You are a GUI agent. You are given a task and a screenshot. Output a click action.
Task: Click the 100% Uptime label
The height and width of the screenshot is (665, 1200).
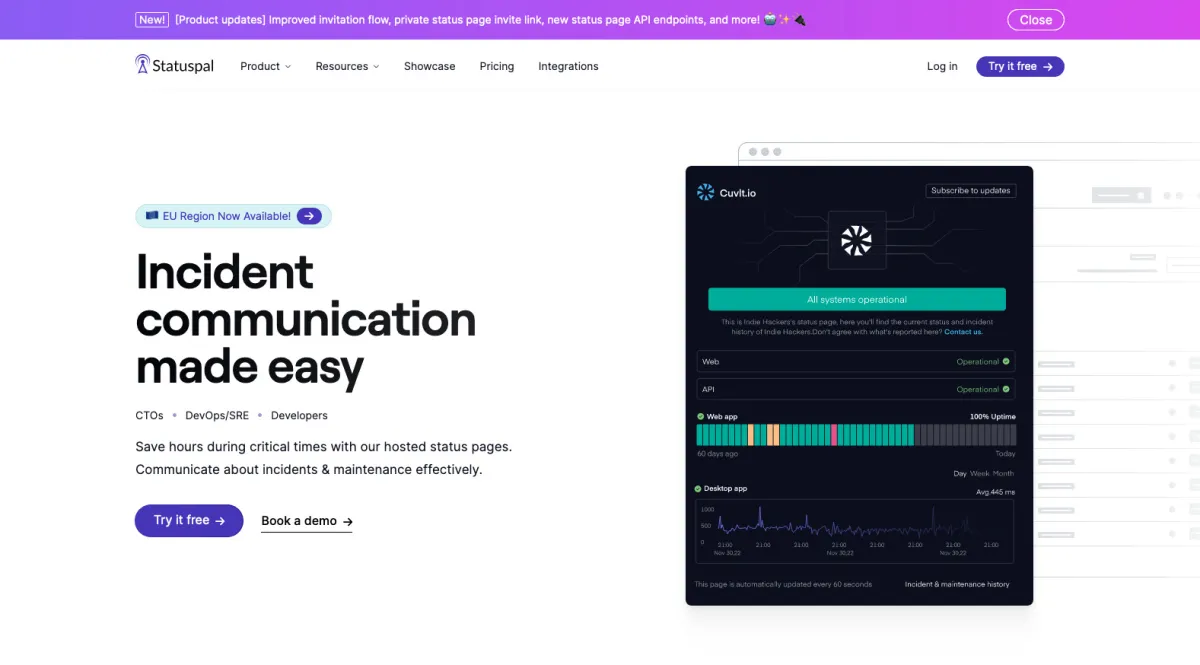point(992,416)
